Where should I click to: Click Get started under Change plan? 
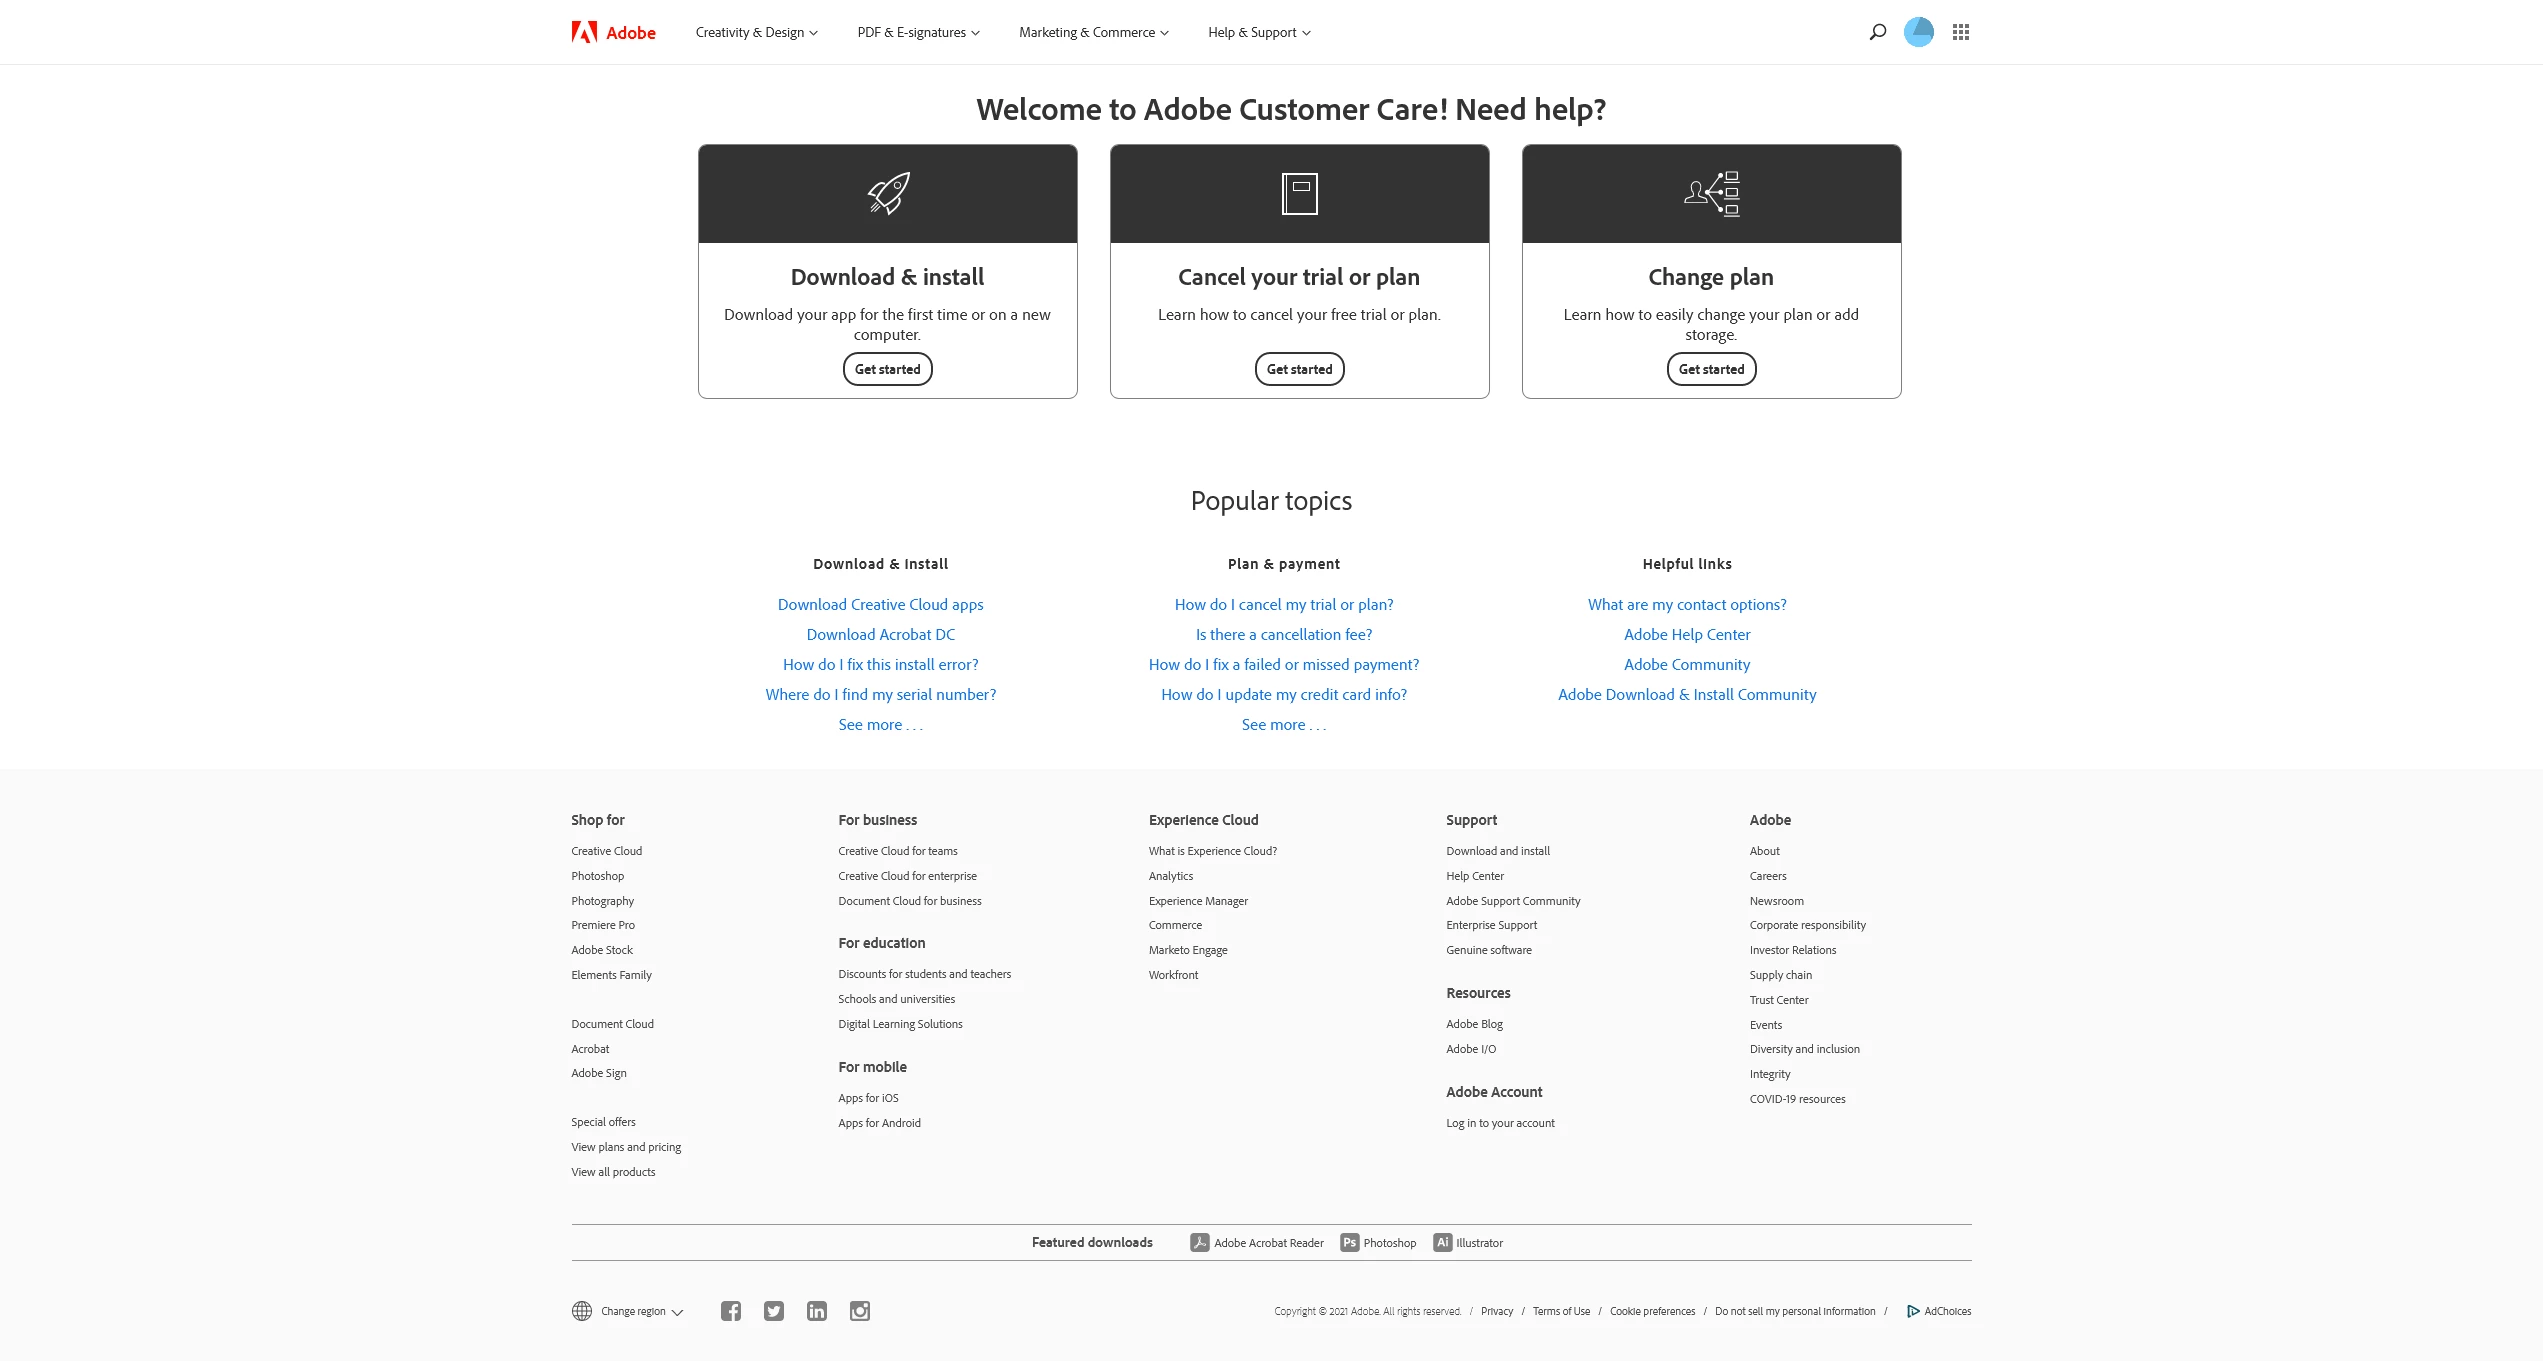tap(1711, 369)
